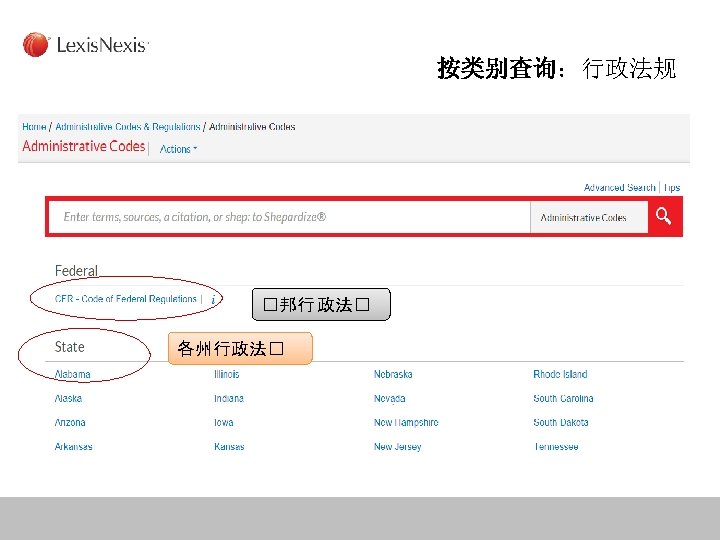Select Nebraska state link

(x=393, y=374)
